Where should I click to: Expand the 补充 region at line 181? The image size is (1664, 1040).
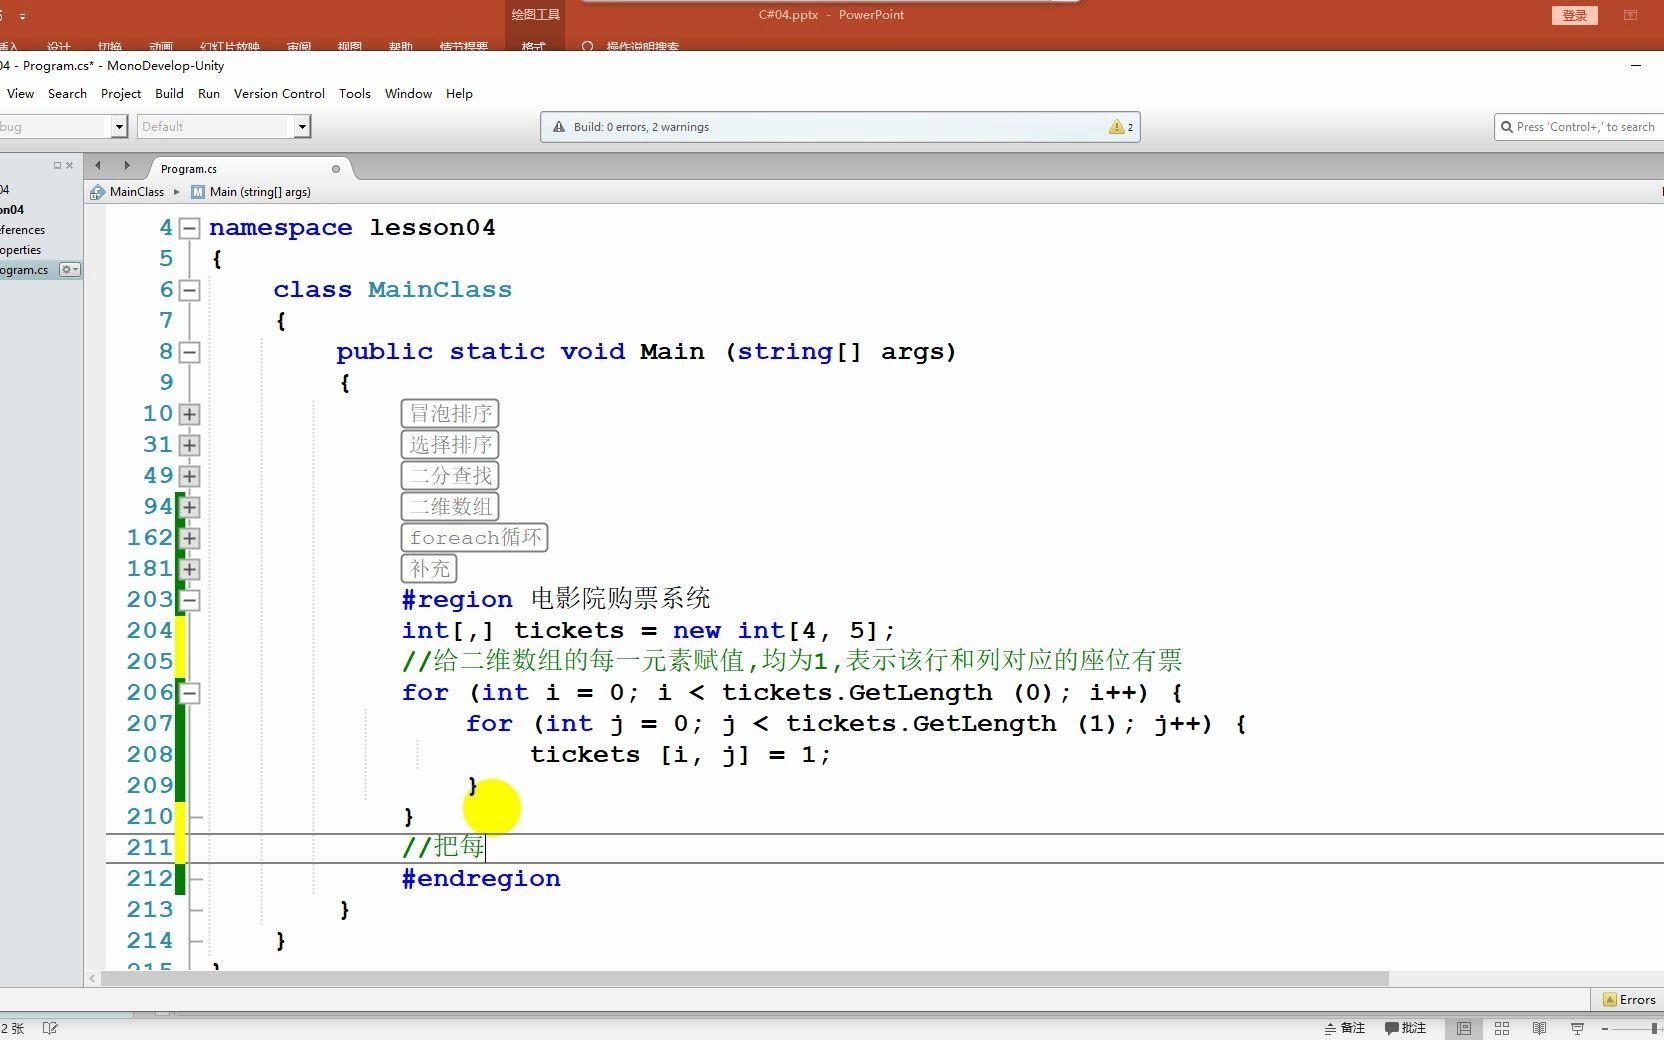pyautogui.click(x=189, y=569)
